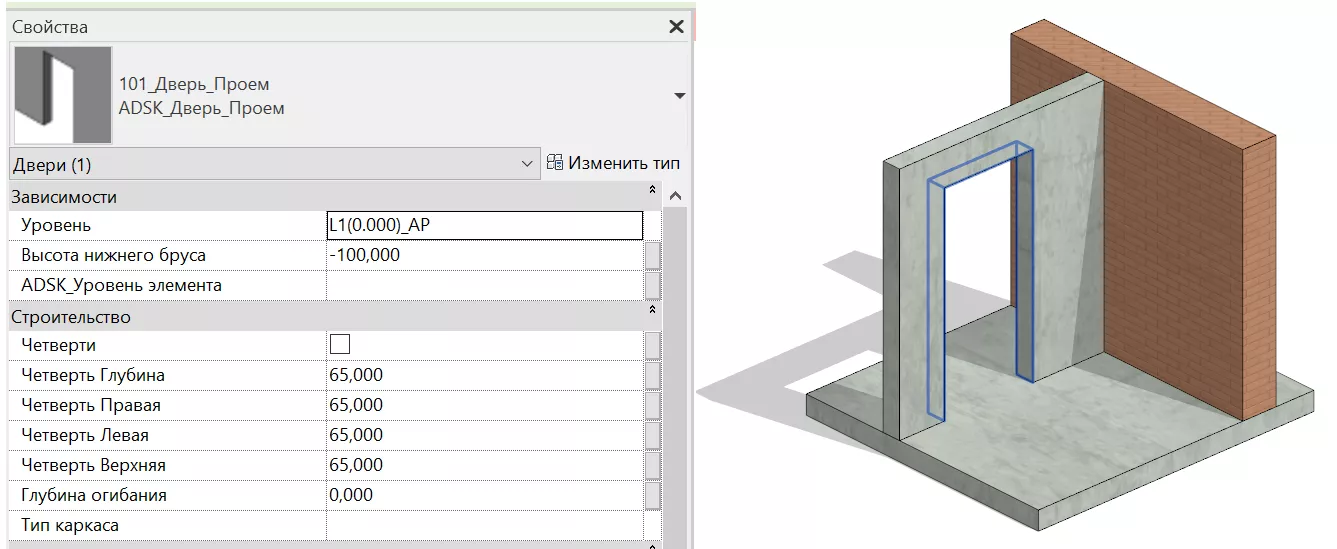Click the Изменить тип icon

[556, 163]
